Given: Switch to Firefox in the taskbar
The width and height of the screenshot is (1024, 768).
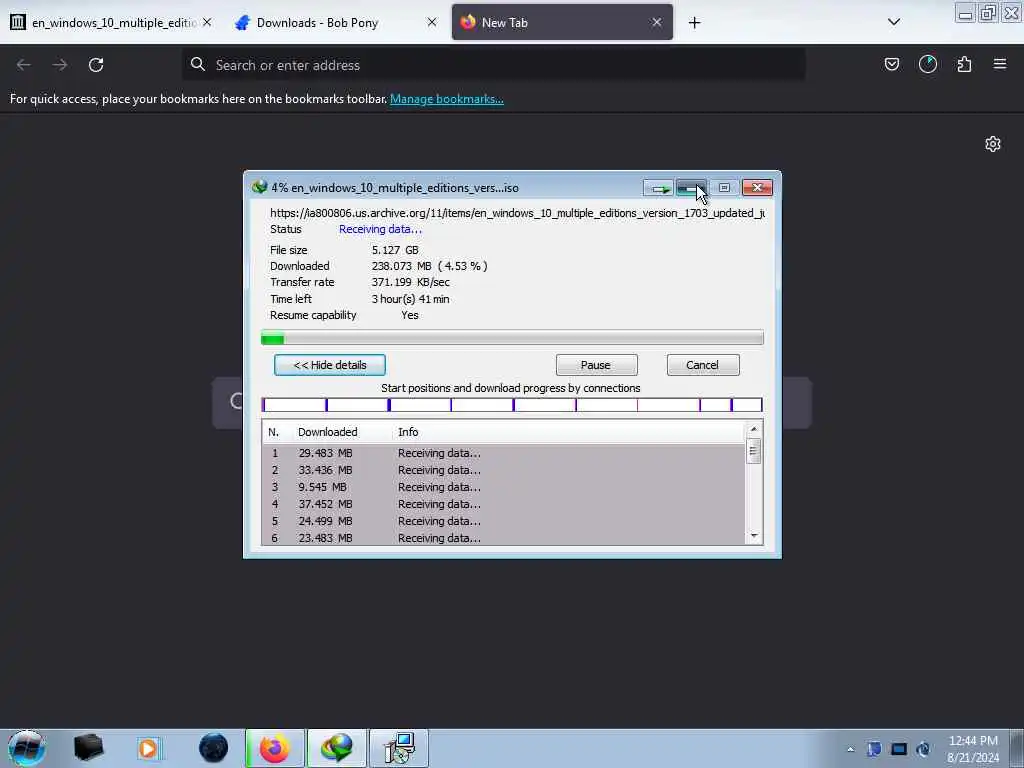Looking at the screenshot, I should point(275,748).
